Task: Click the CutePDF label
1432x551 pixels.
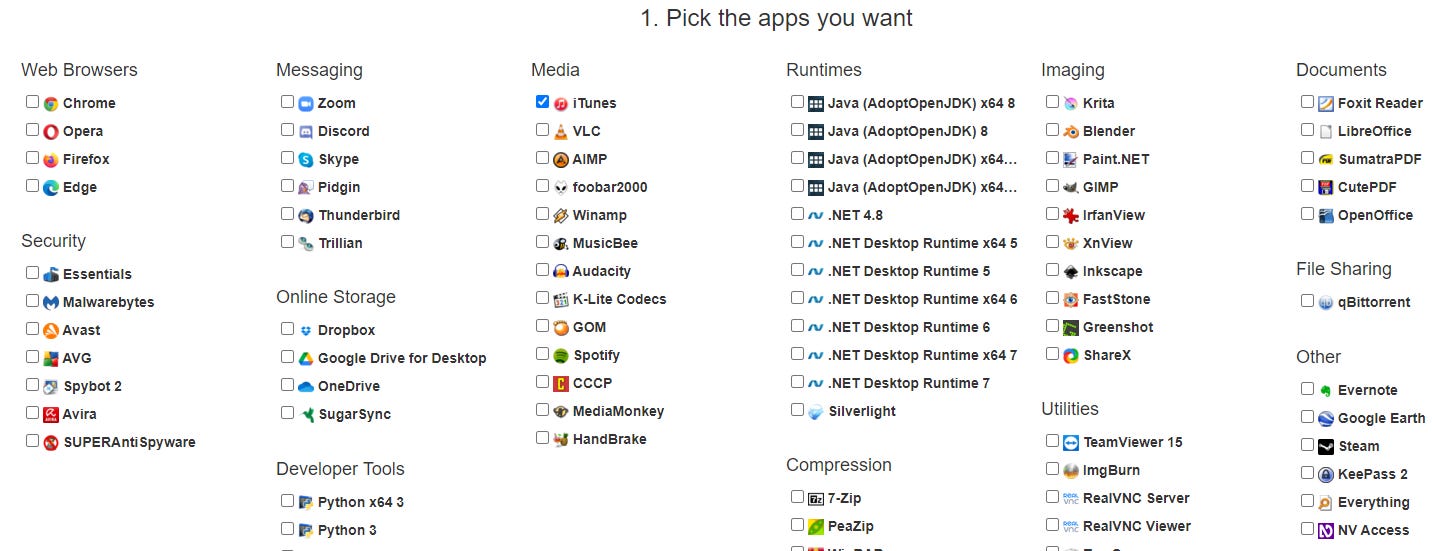Action: (x=1367, y=187)
